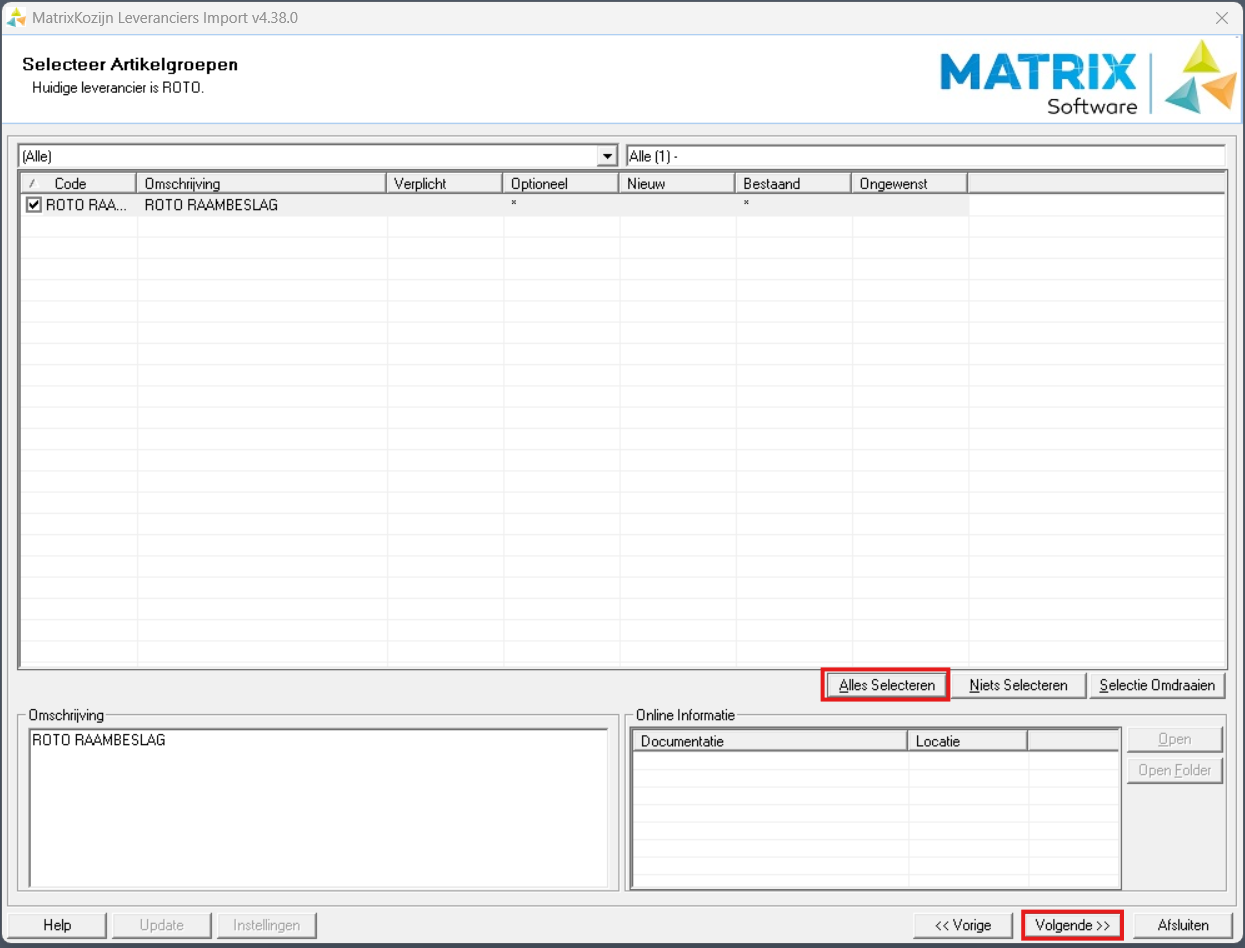Open the (Alle) filter dropdown

[607, 156]
